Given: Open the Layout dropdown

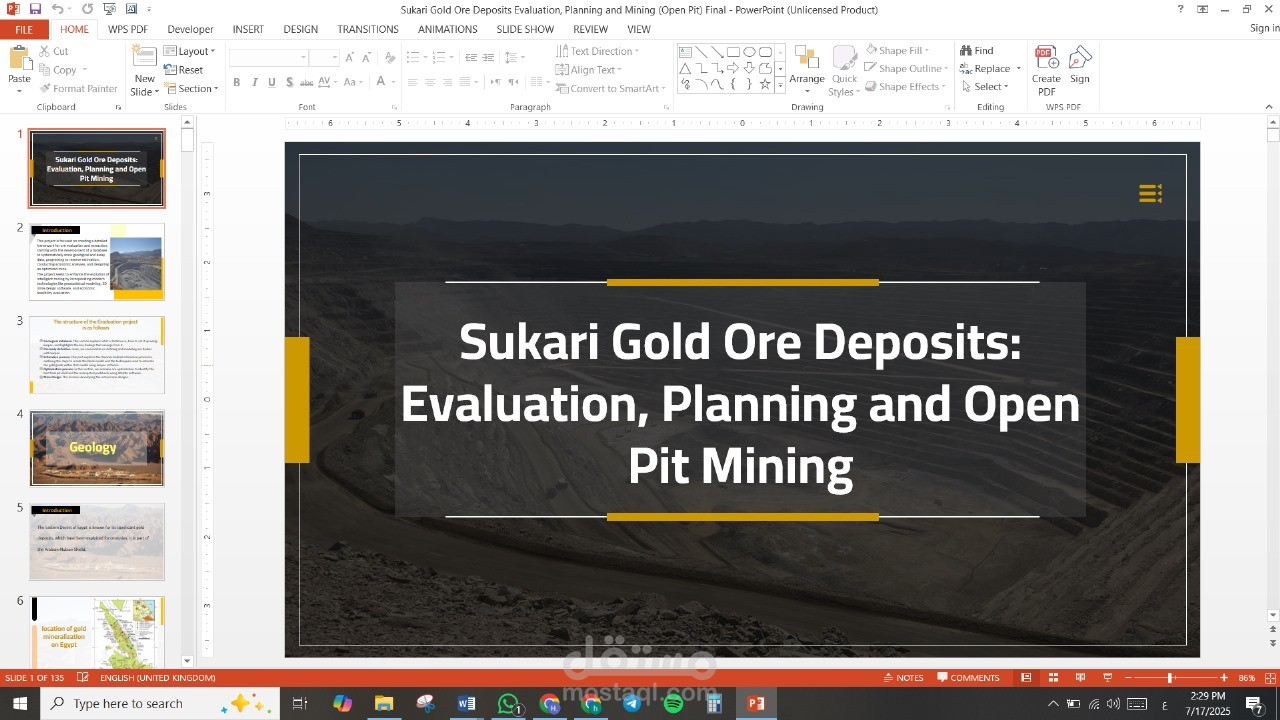Looking at the screenshot, I should tap(188, 51).
